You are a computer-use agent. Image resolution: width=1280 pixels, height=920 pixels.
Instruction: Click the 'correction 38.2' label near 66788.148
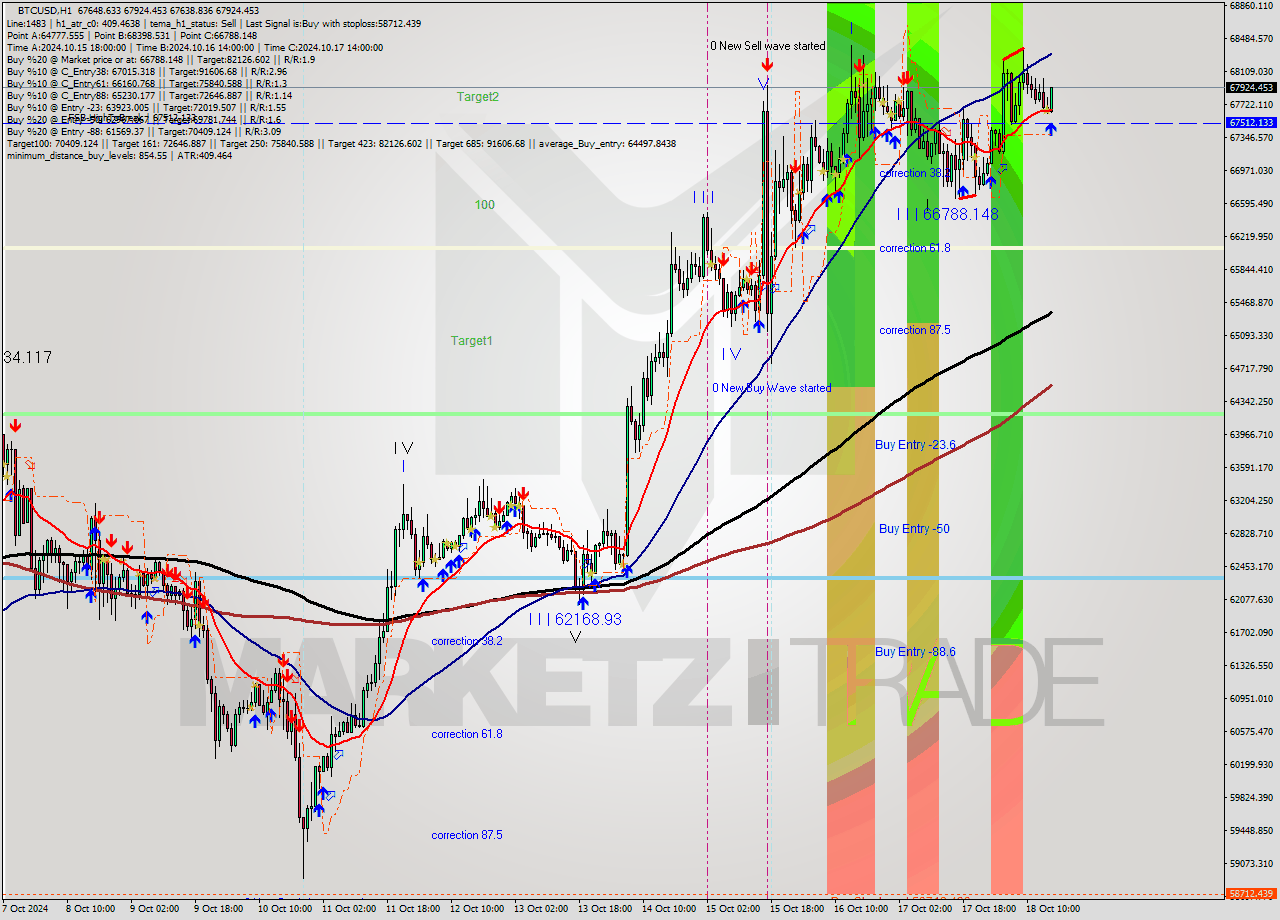[x=915, y=173]
